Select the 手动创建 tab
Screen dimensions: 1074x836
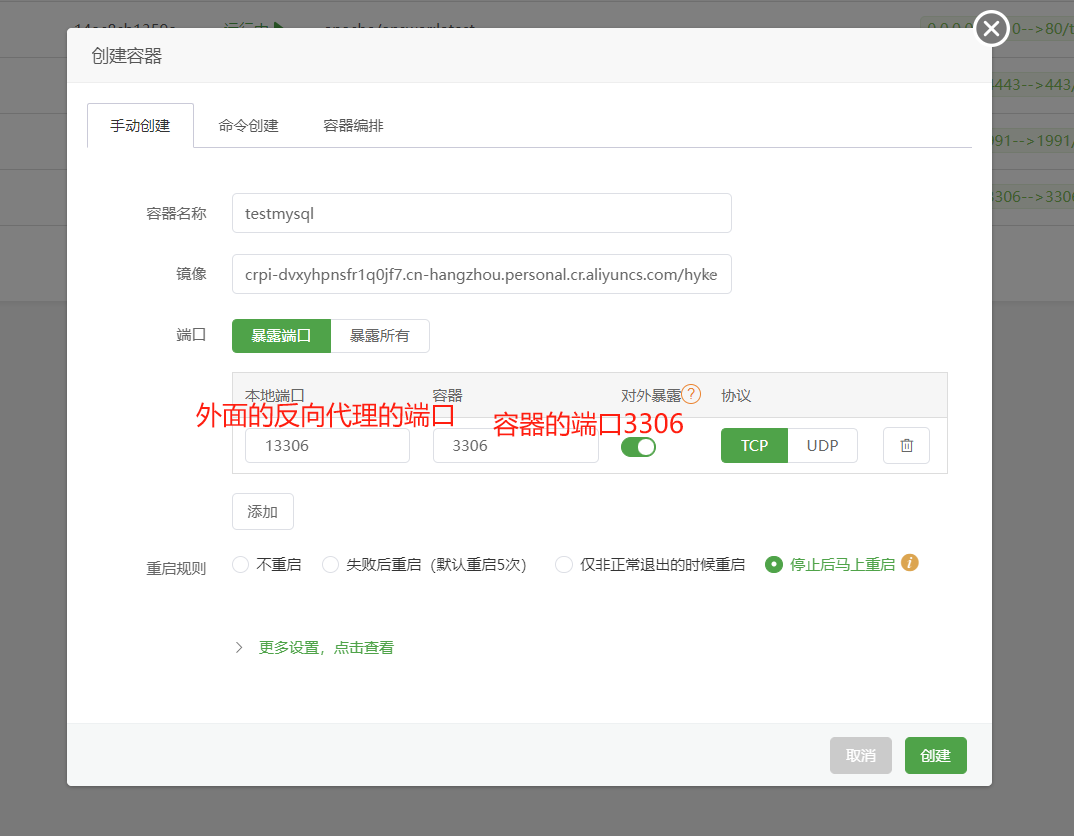140,126
